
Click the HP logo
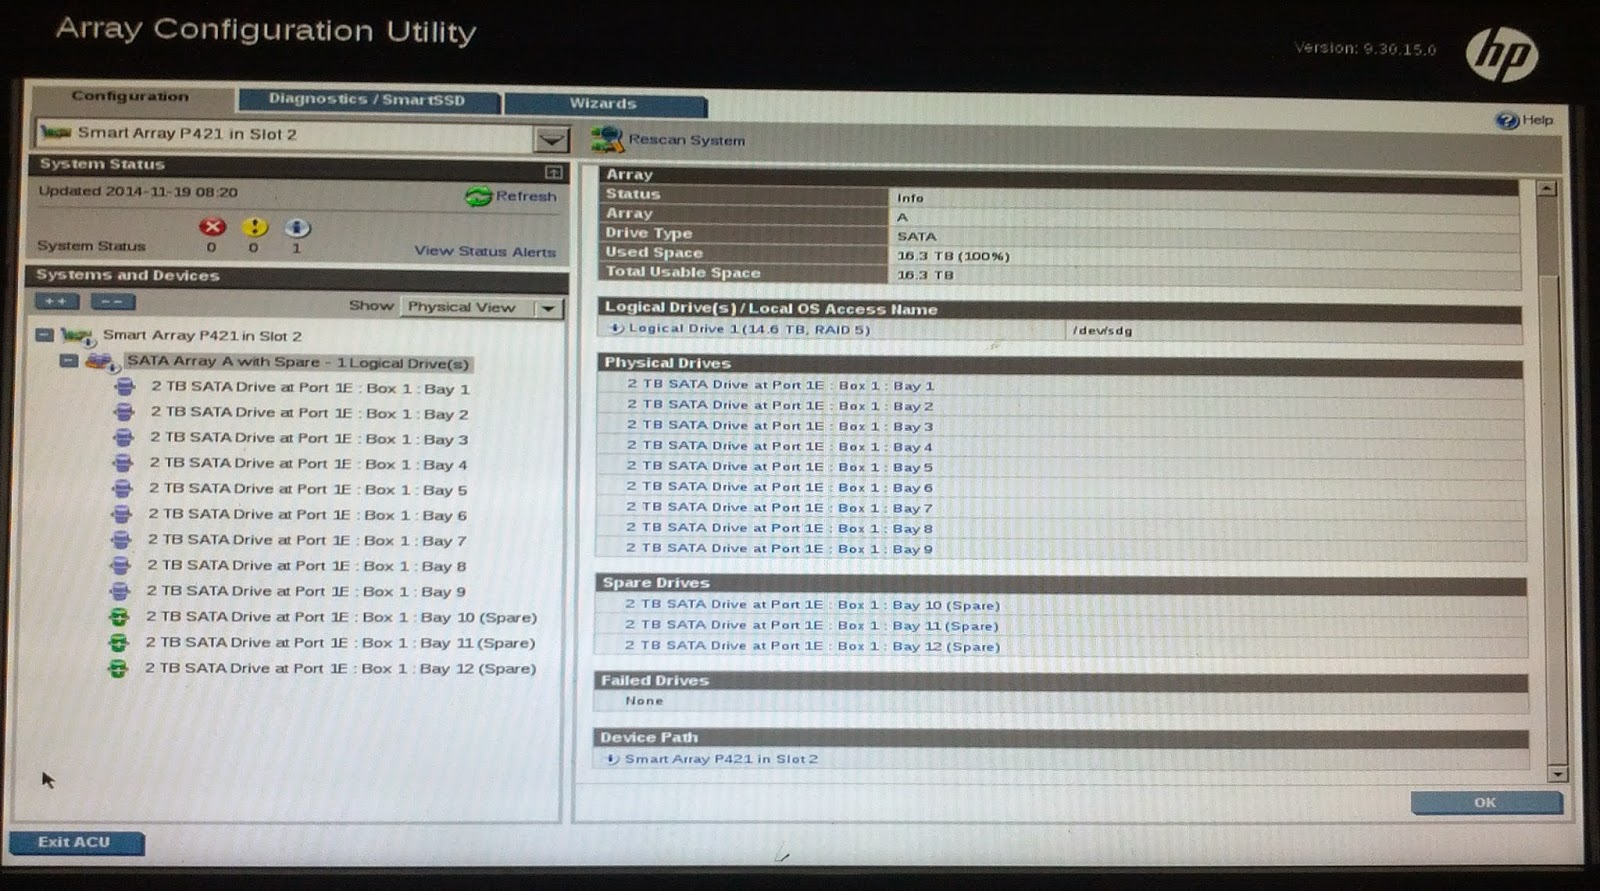(x=1501, y=54)
